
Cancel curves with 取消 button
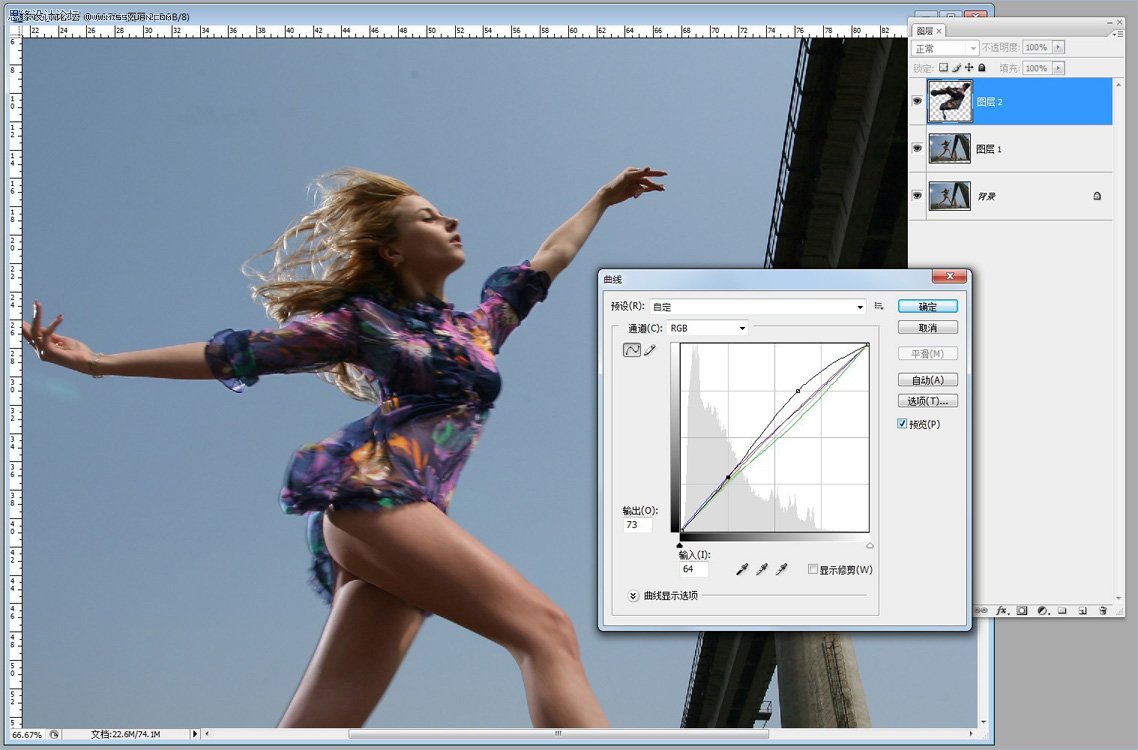point(928,327)
